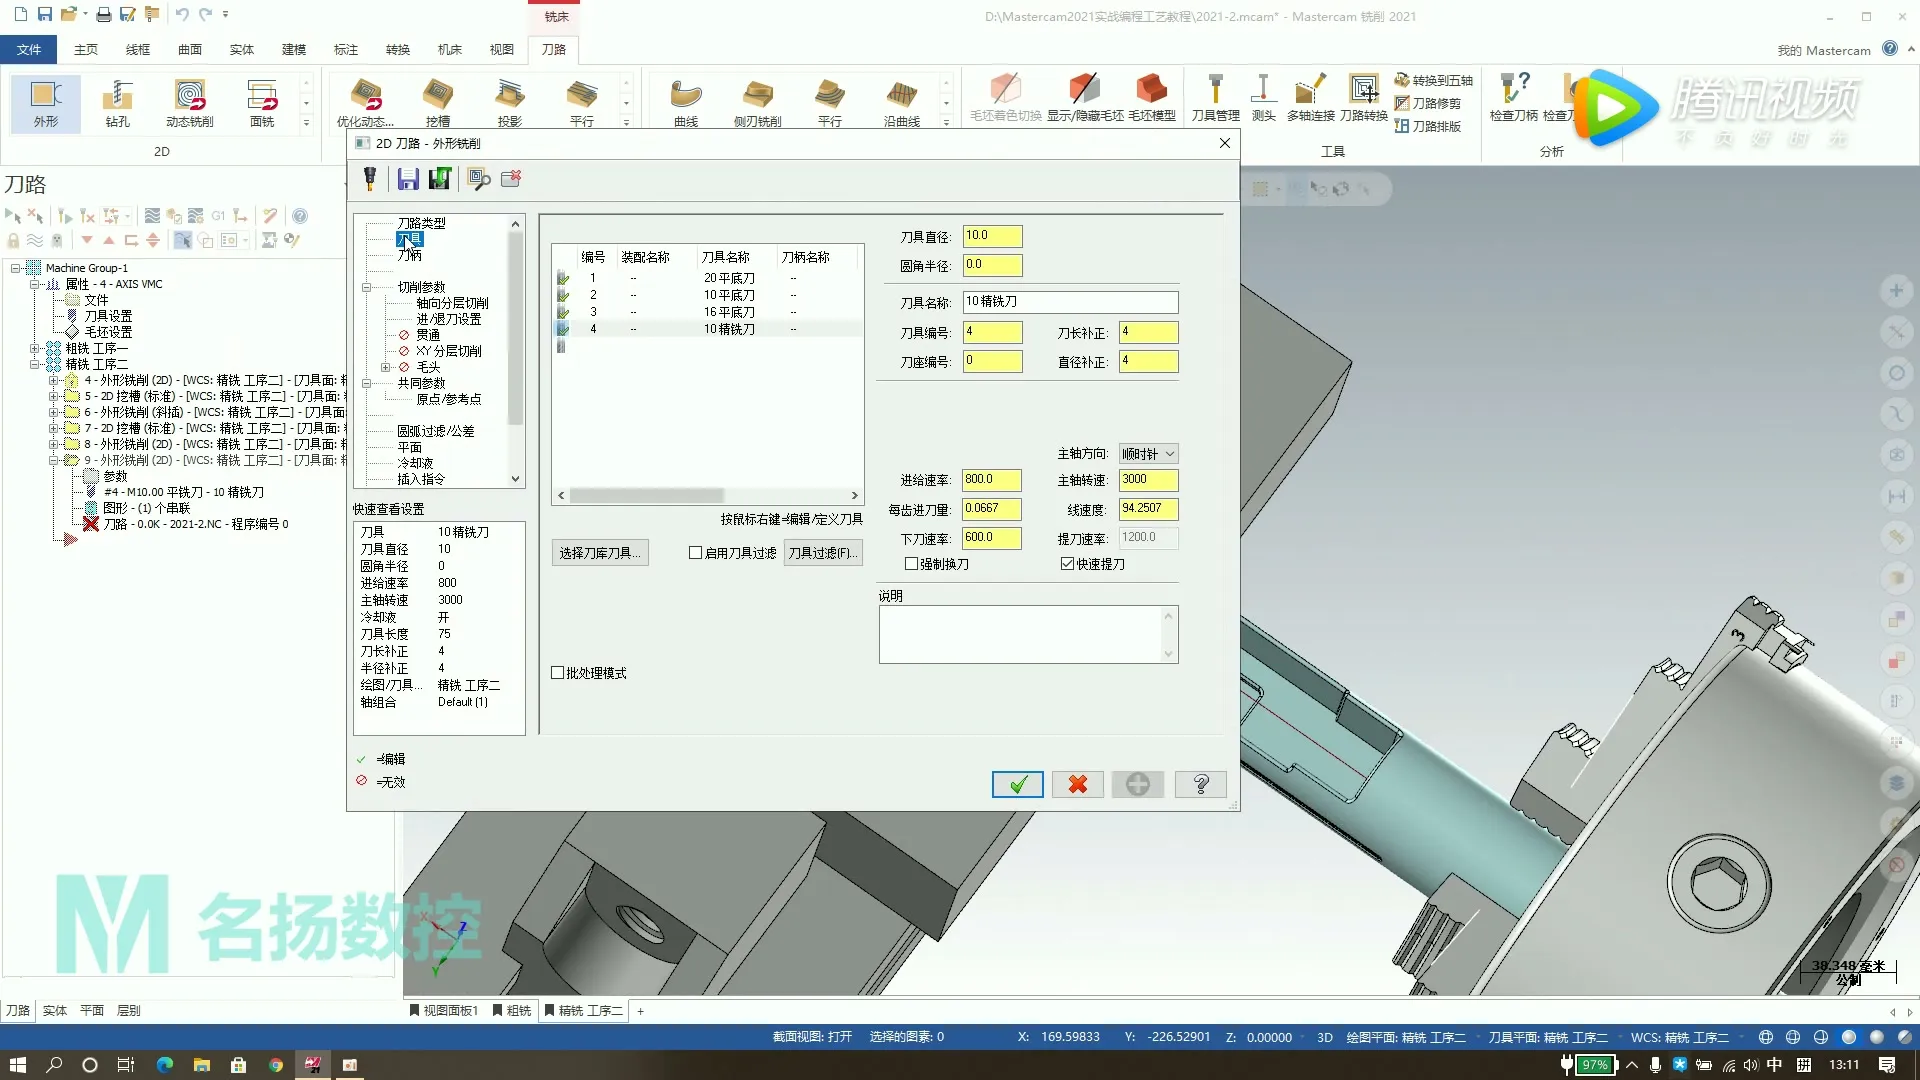Screen dimensions: 1920x1080
Task: Switch to the 视图 ribbon tab
Action: 501,49
